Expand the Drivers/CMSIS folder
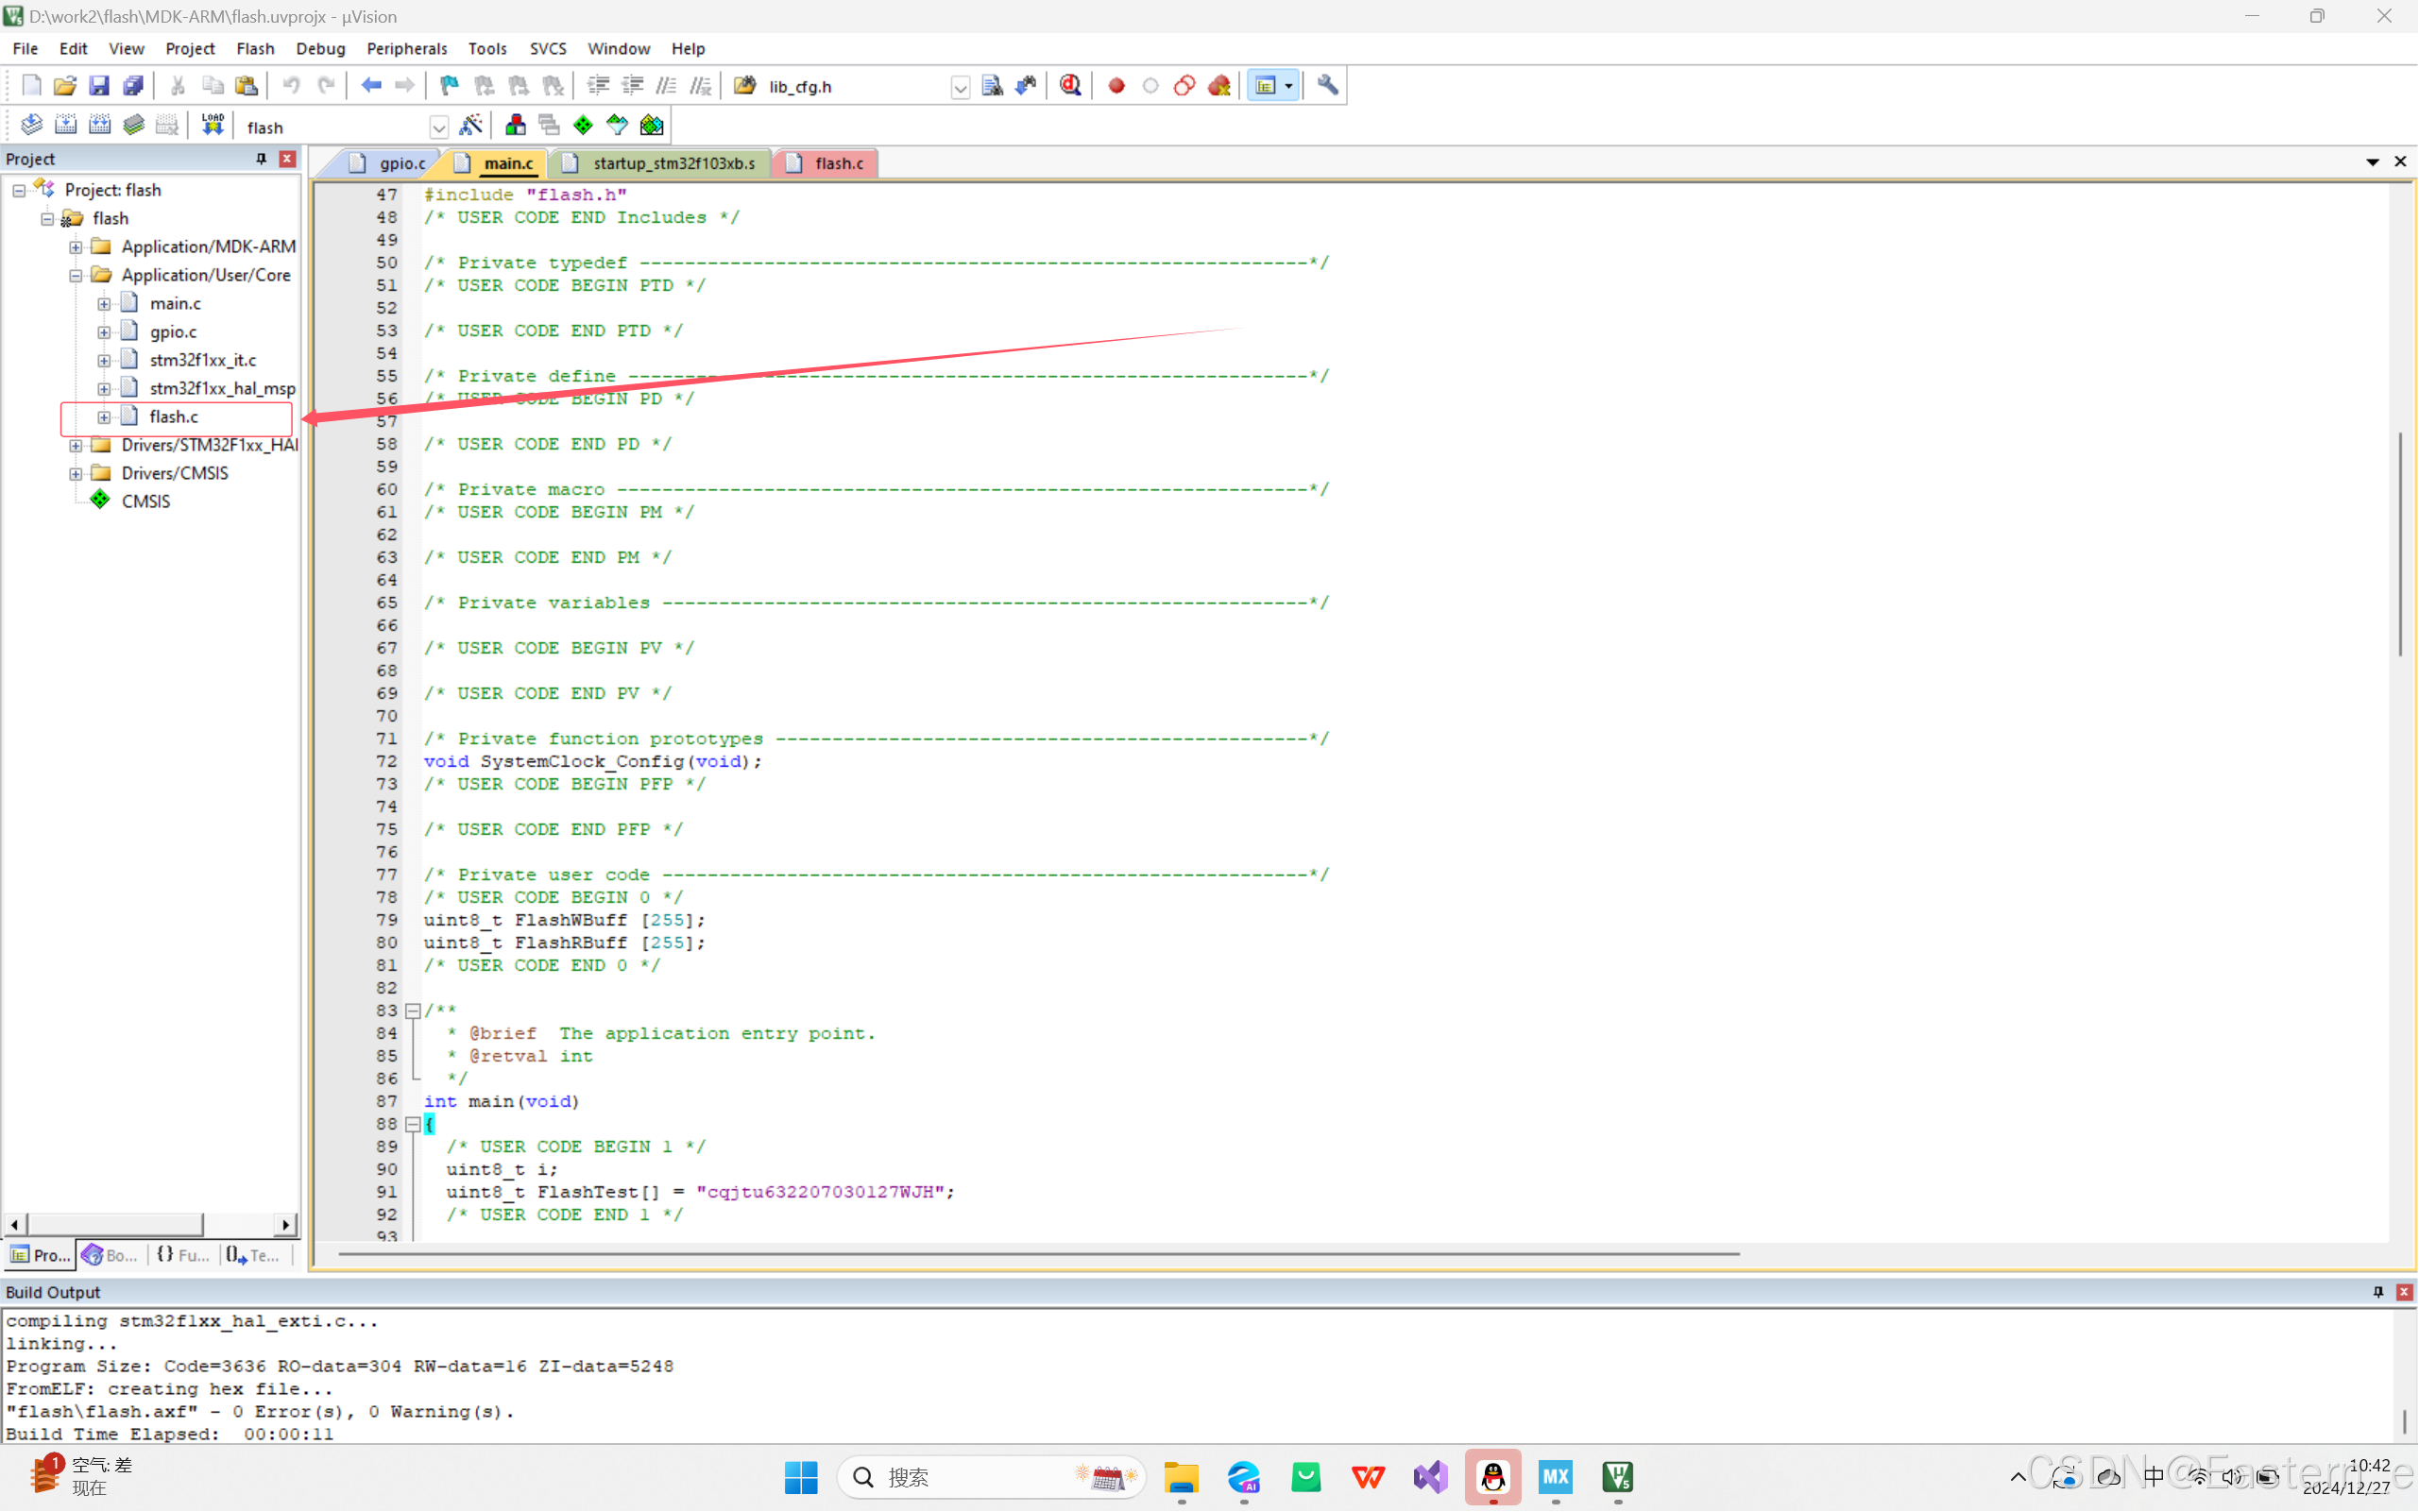Viewport: 2419px width, 1512px height. click(x=76, y=473)
